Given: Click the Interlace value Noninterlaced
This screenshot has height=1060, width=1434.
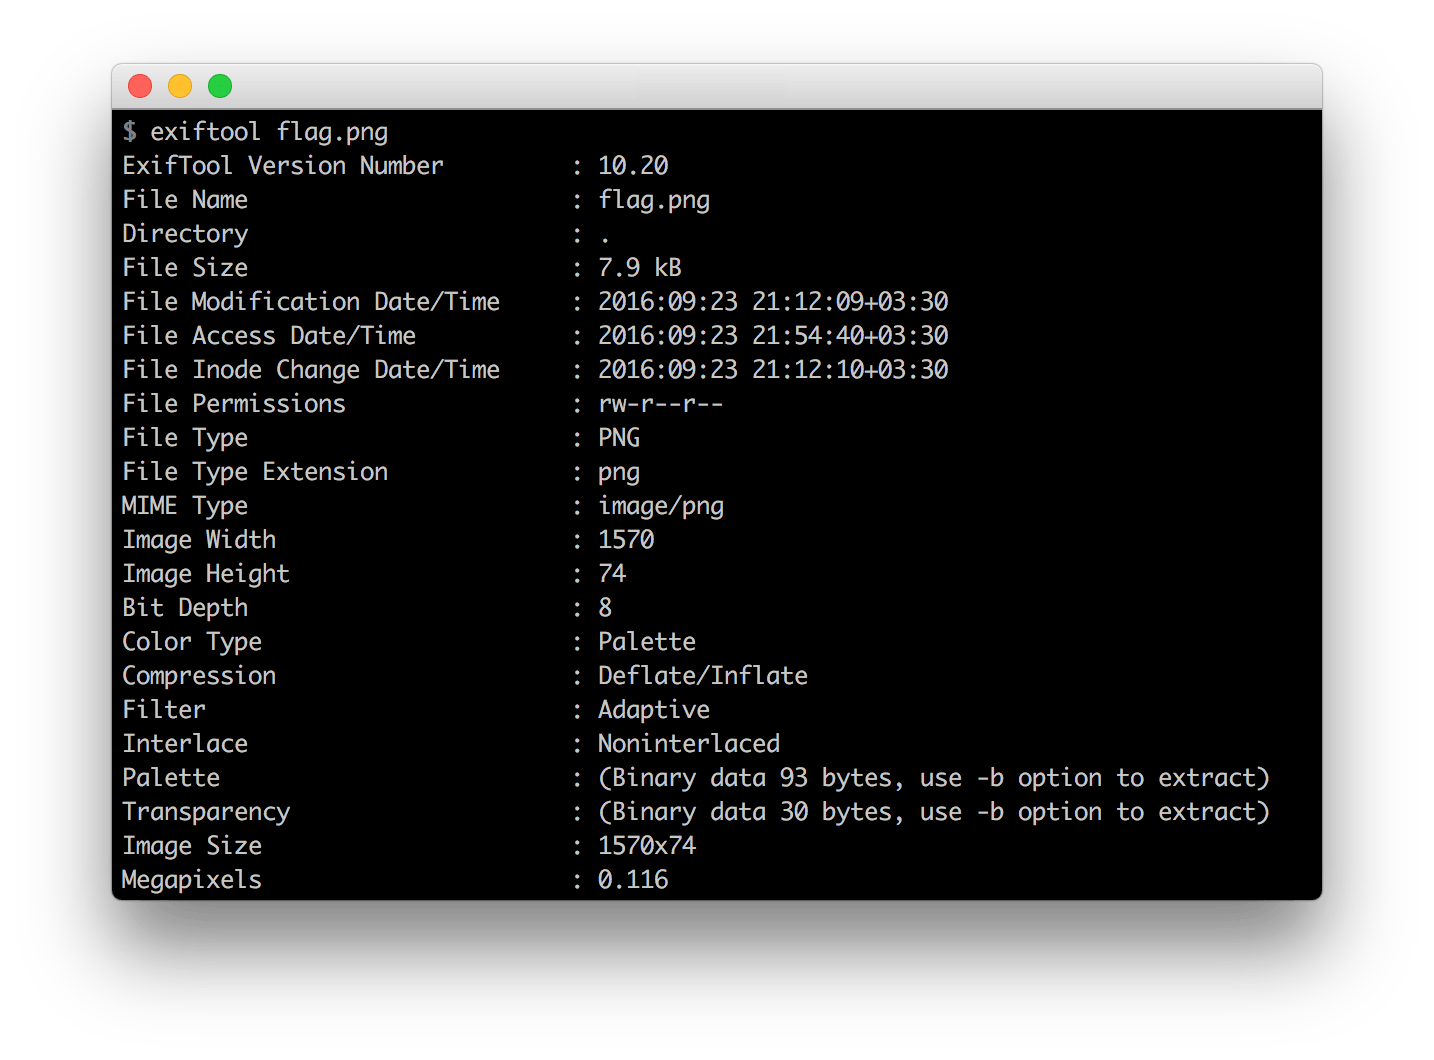Looking at the screenshot, I should [689, 744].
